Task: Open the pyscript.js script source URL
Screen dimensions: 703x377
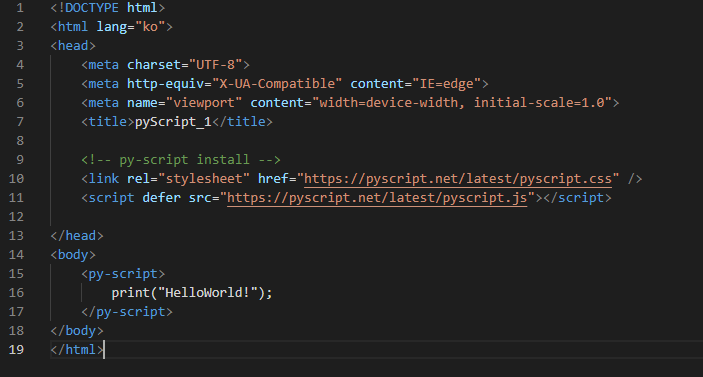Action: 377,197
